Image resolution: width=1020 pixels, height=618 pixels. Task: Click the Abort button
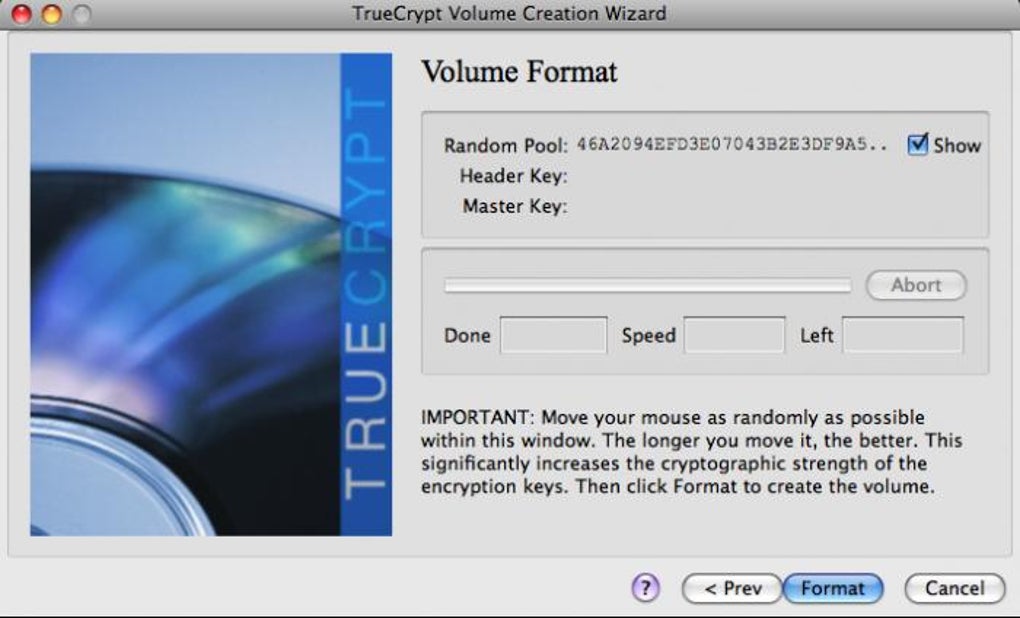pos(916,285)
